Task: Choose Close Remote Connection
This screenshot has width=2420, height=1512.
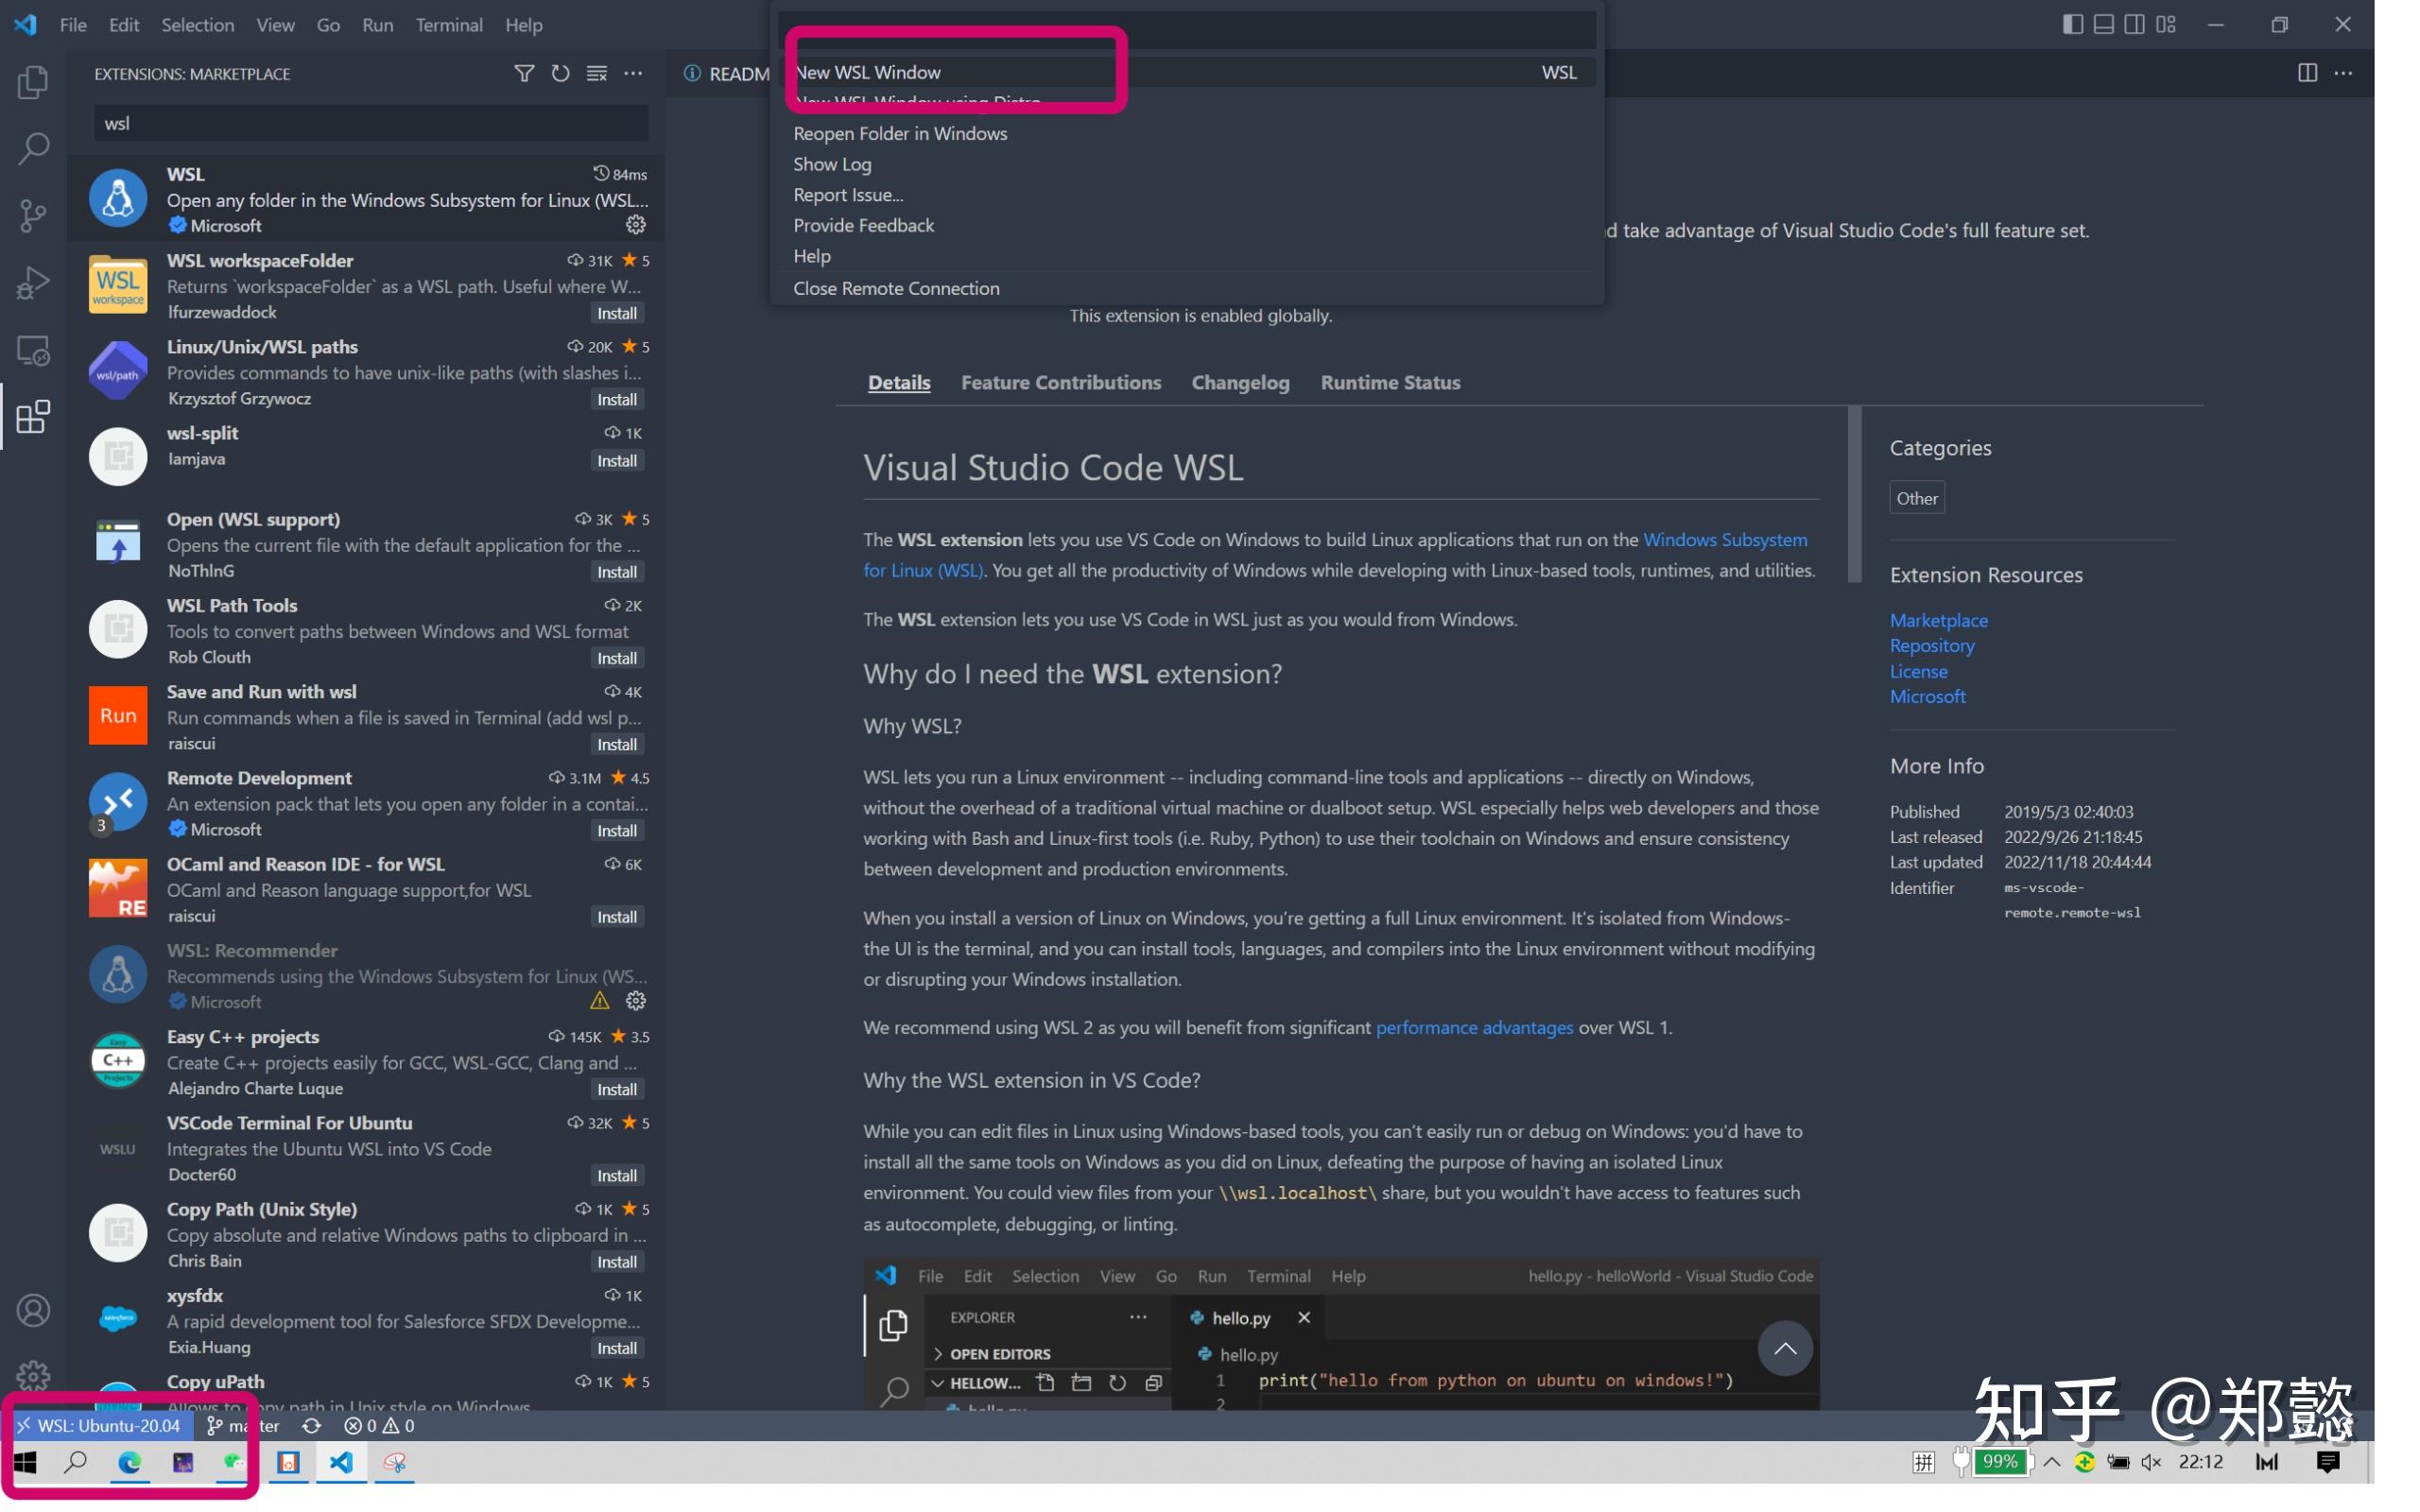Action: tap(1187, 288)
